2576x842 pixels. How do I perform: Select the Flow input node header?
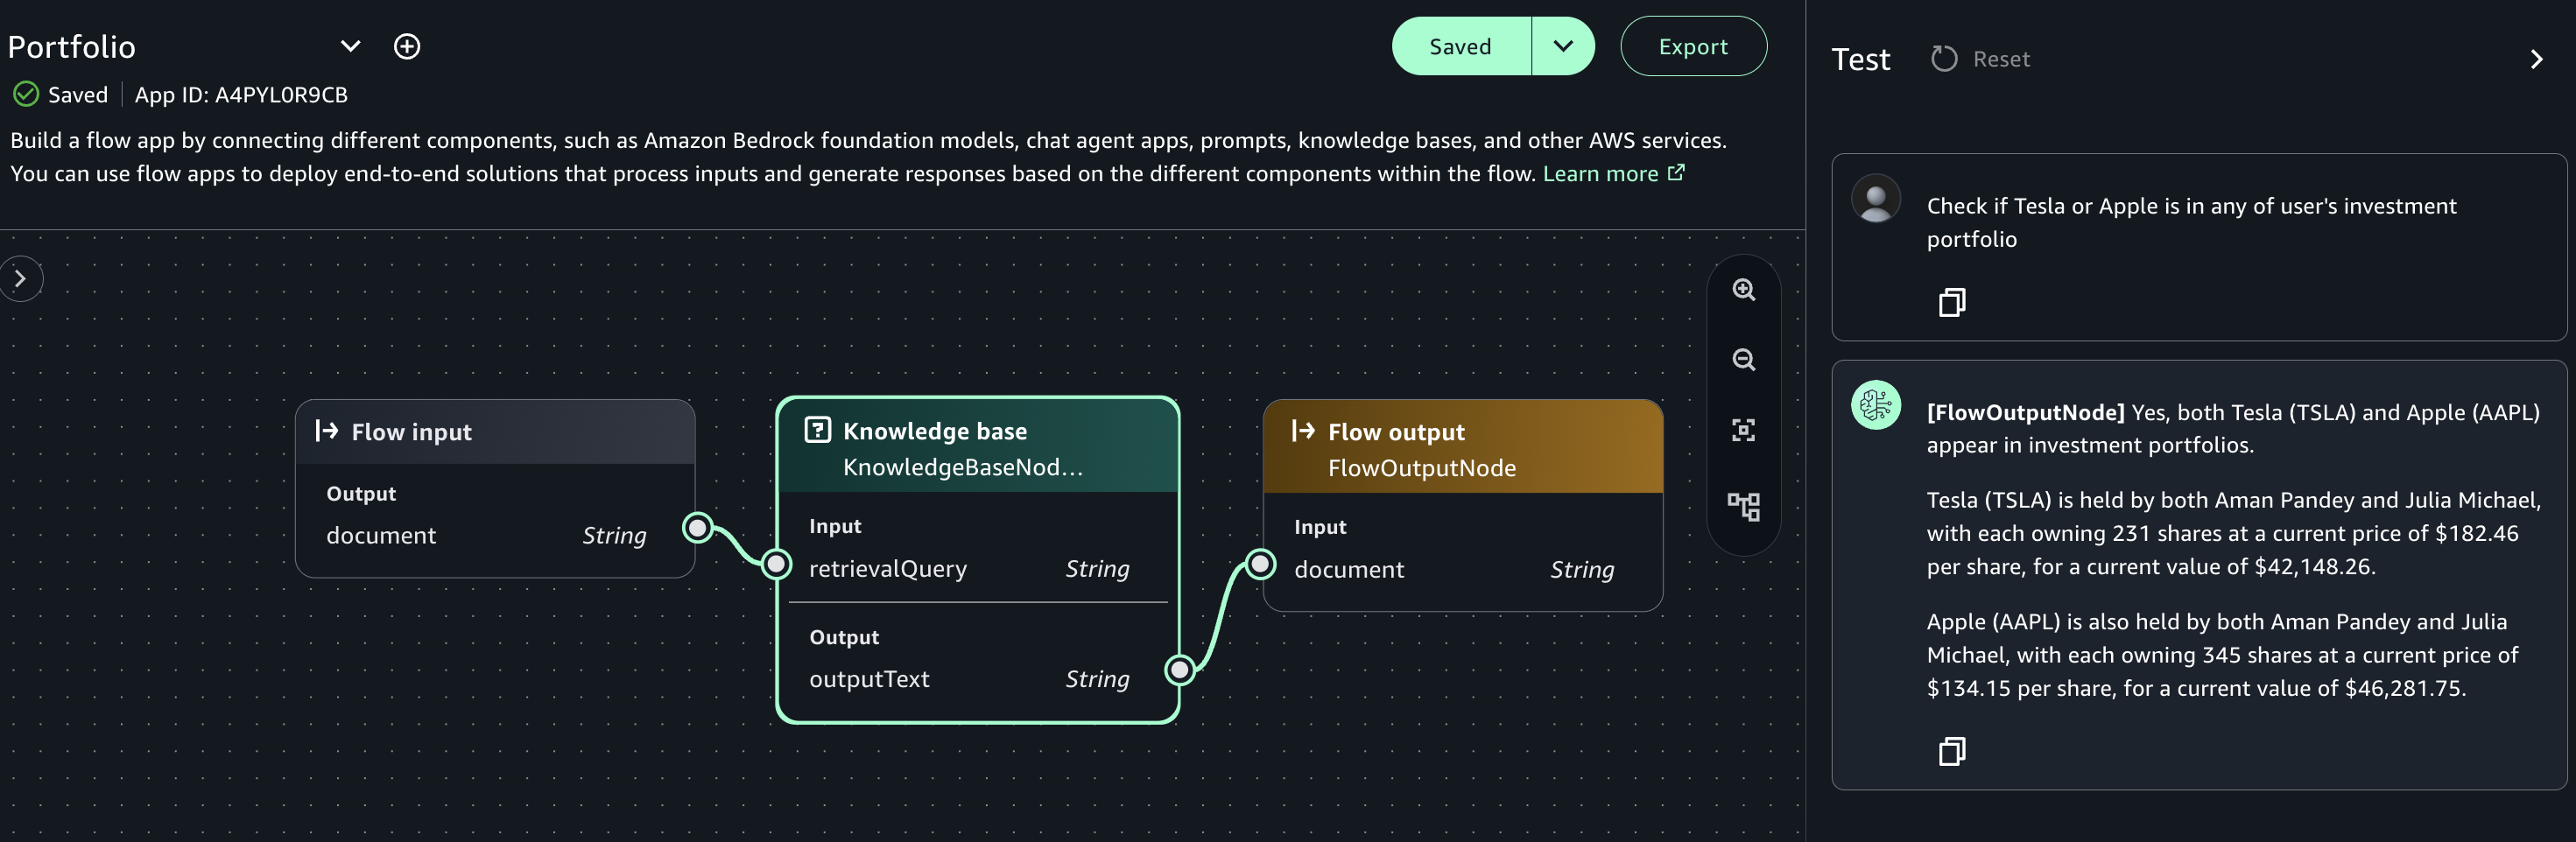click(495, 432)
